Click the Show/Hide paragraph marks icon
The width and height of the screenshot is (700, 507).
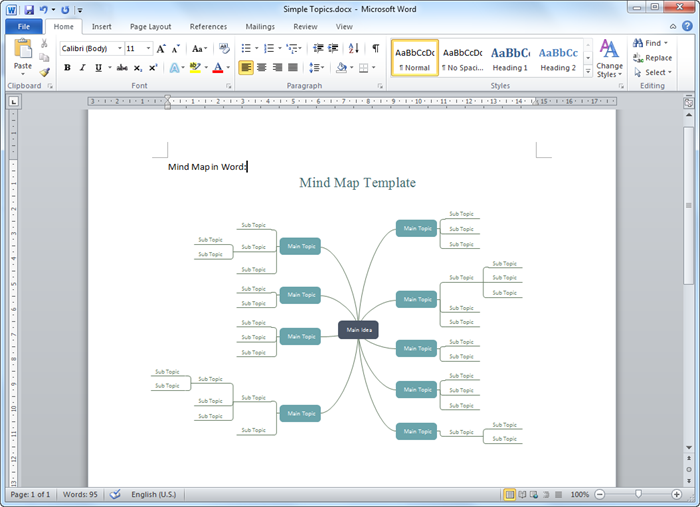376,48
